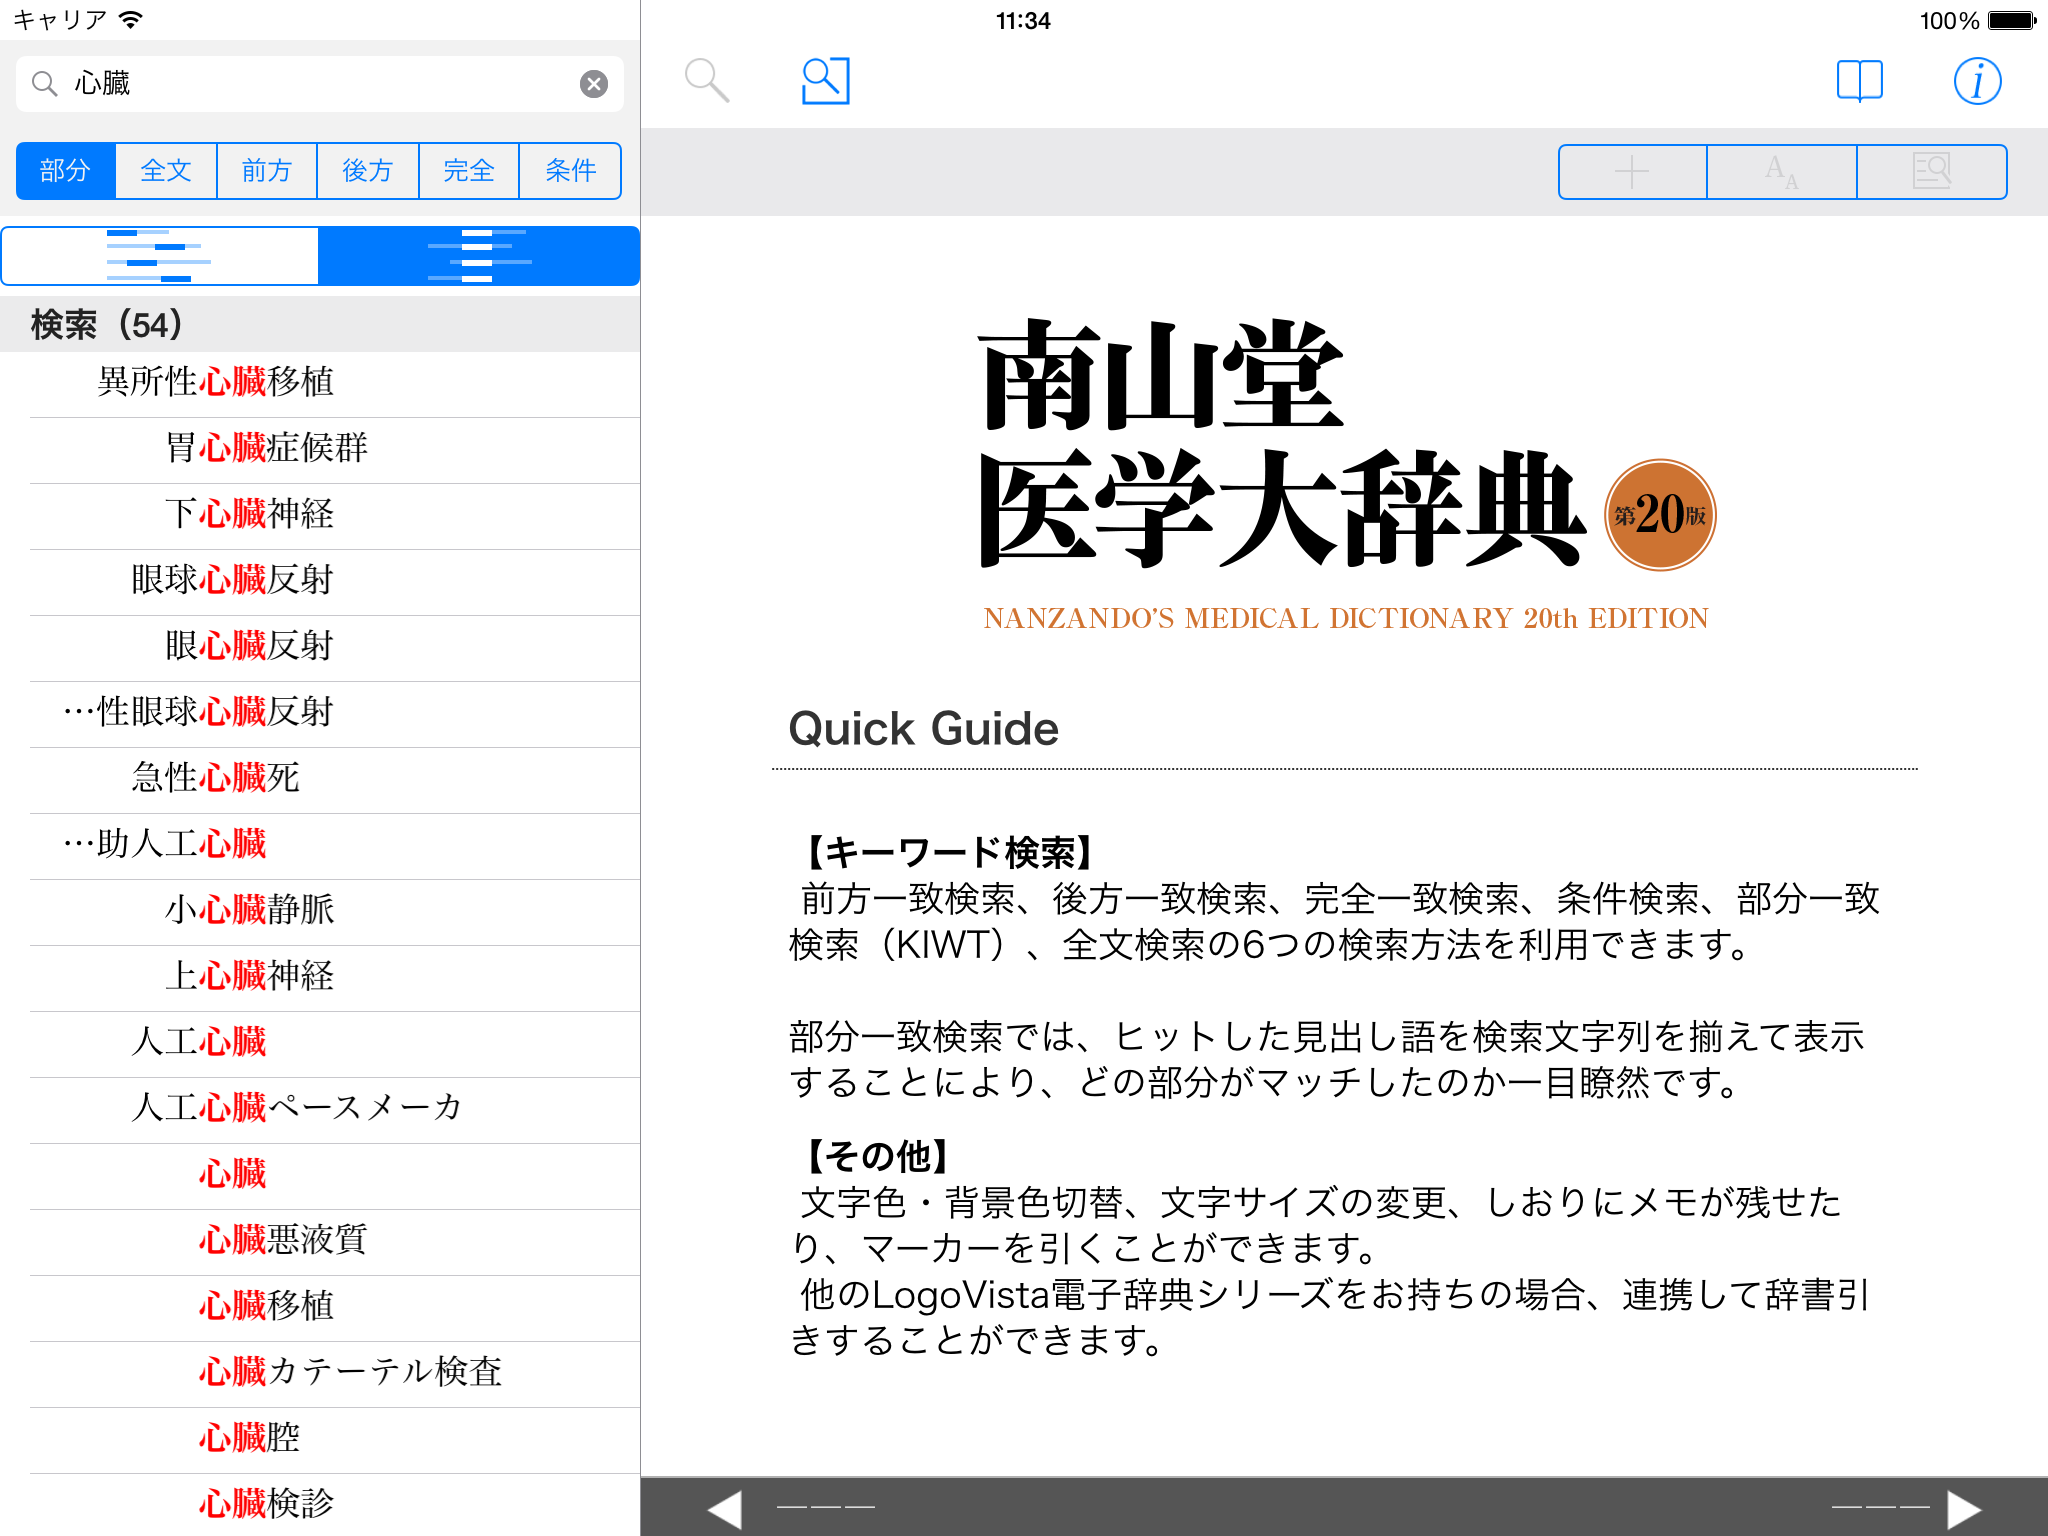
Task: Click the plus add button
Action: point(1632,172)
